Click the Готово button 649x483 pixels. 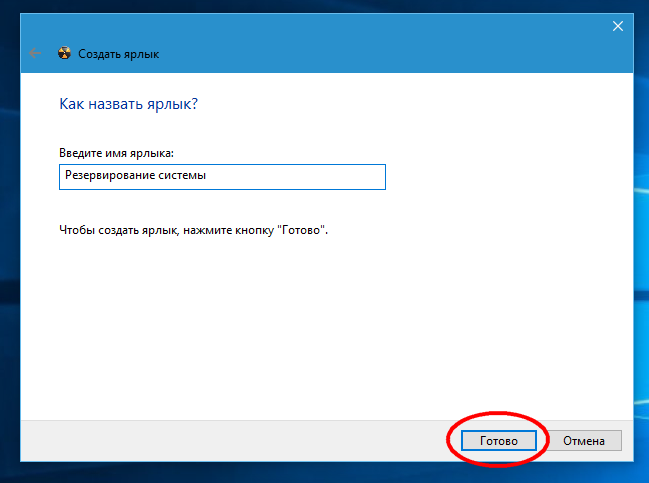click(499, 441)
